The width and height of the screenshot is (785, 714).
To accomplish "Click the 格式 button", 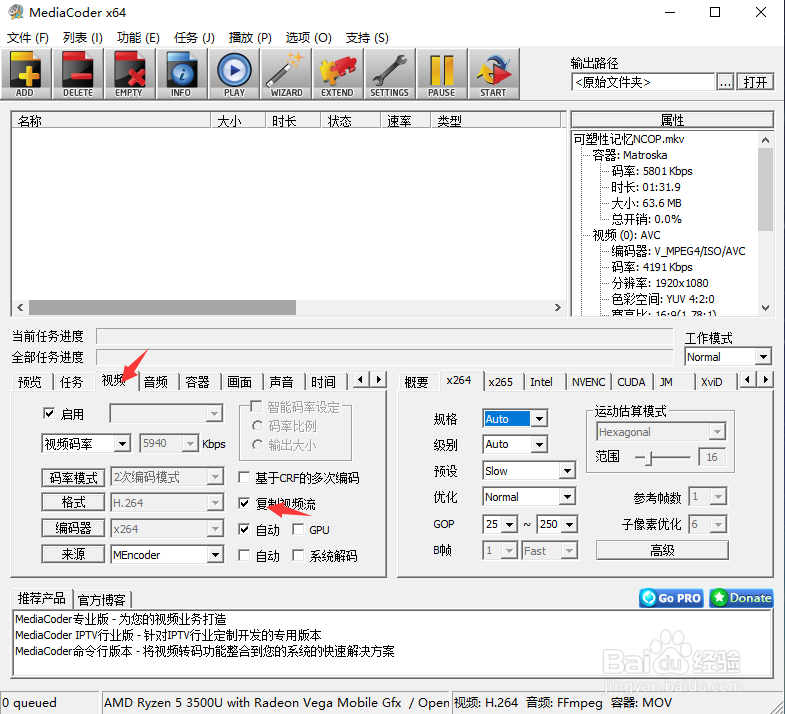I will [x=73, y=502].
